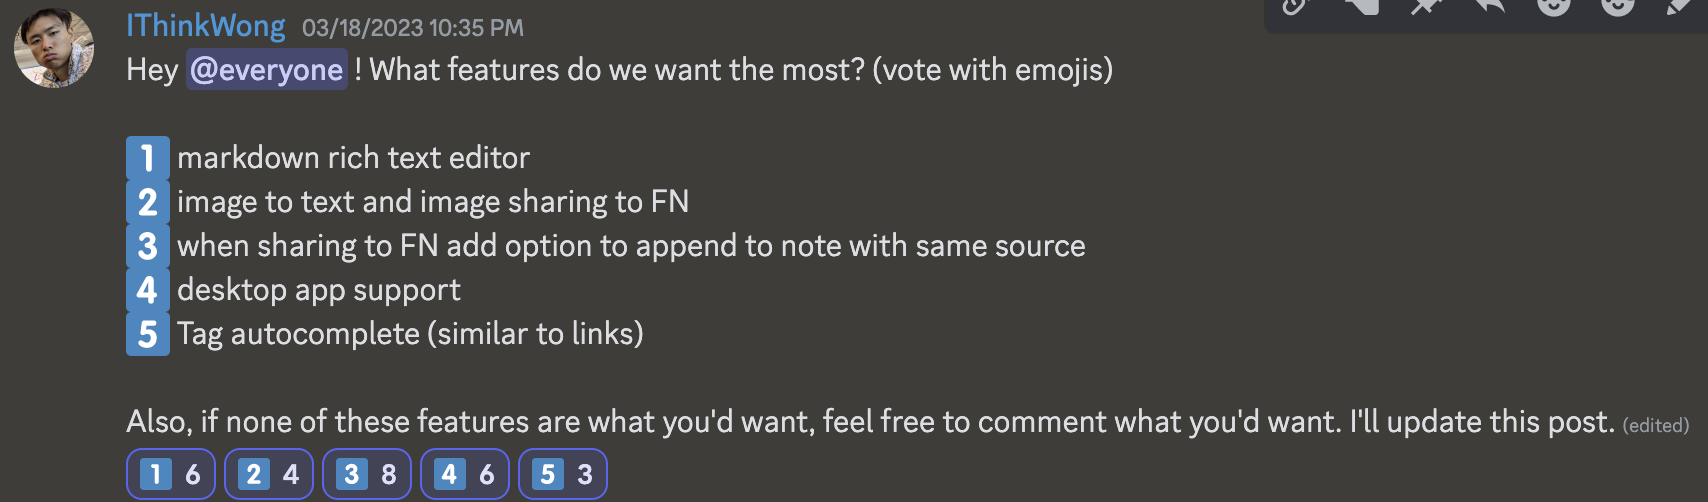Click the 1 emoji before 'markdown rich text editor'
This screenshot has width=1708, height=502.
148,158
